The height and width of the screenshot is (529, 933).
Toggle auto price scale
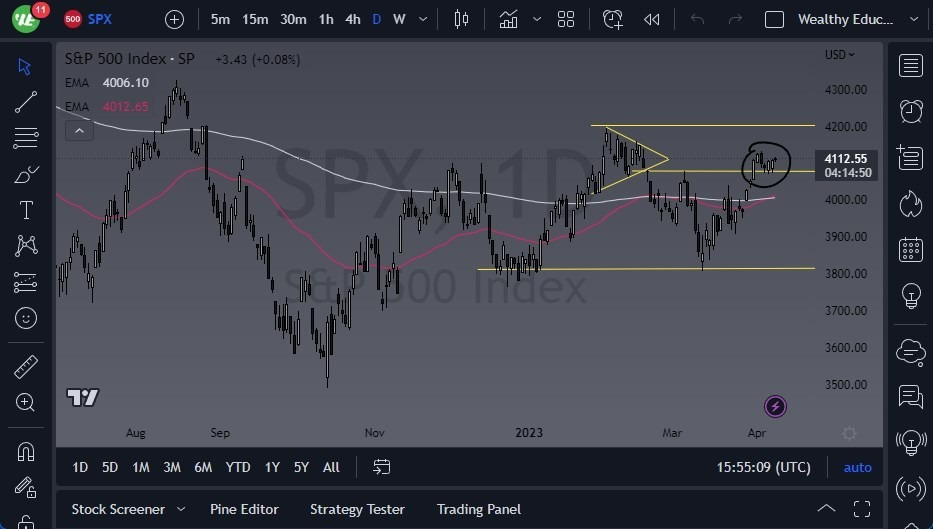click(x=857, y=468)
